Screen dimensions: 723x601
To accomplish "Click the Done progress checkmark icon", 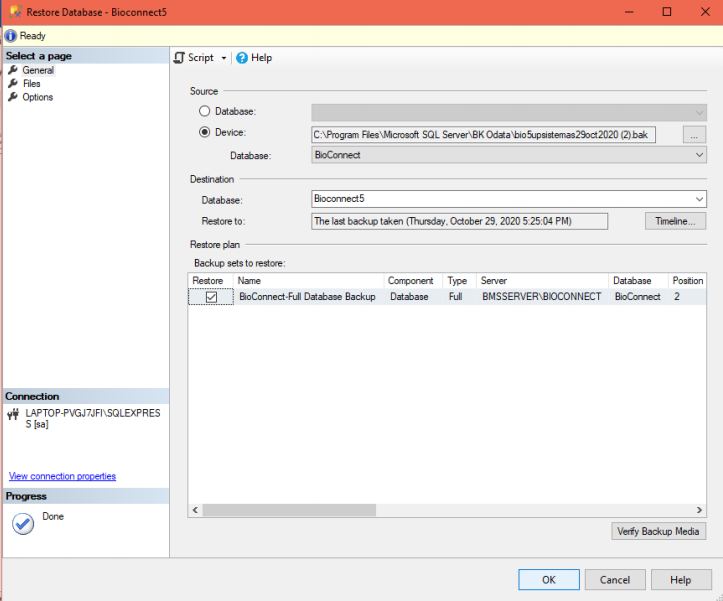I will (23, 524).
